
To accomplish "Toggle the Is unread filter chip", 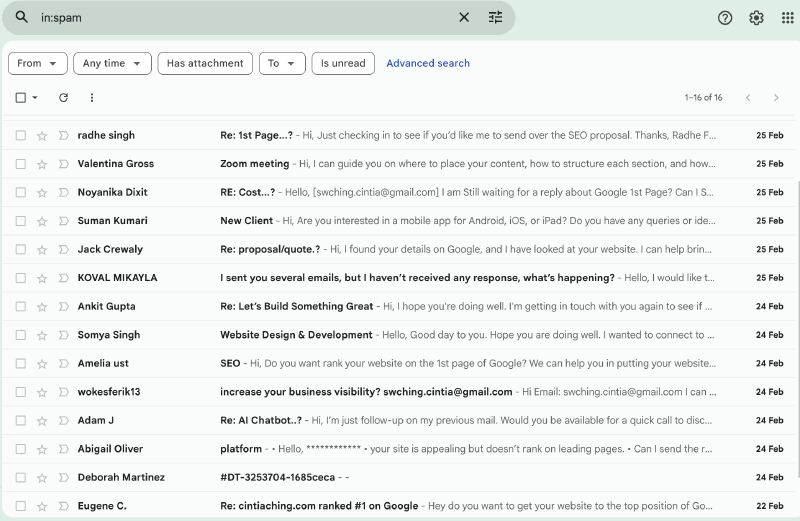I will coord(343,63).
